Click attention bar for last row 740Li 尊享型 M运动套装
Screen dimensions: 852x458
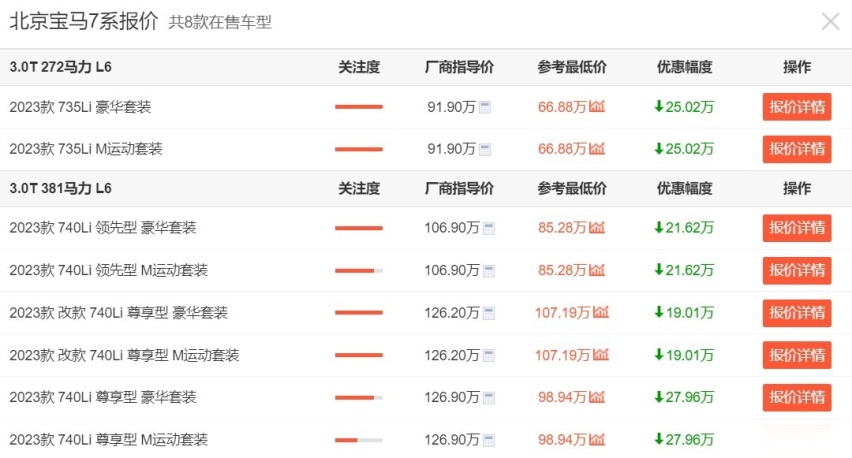click(358, 439)
